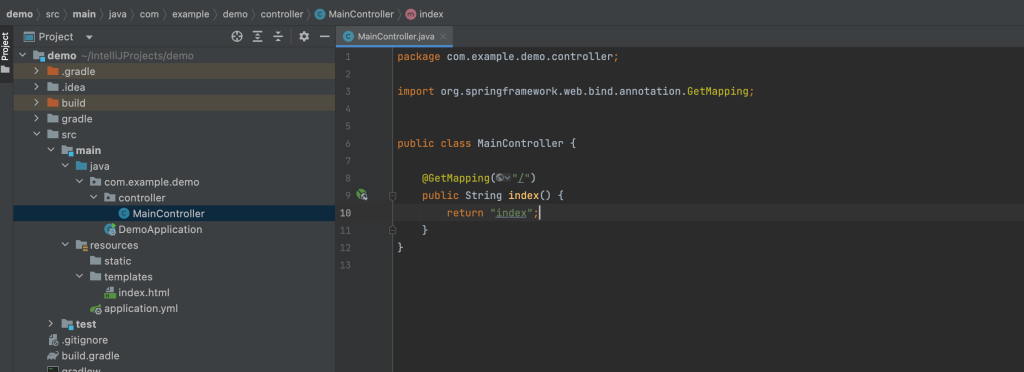Expand the .gradle folder
The width and height of the screenshot is (1024, 372).
[37, 71]
